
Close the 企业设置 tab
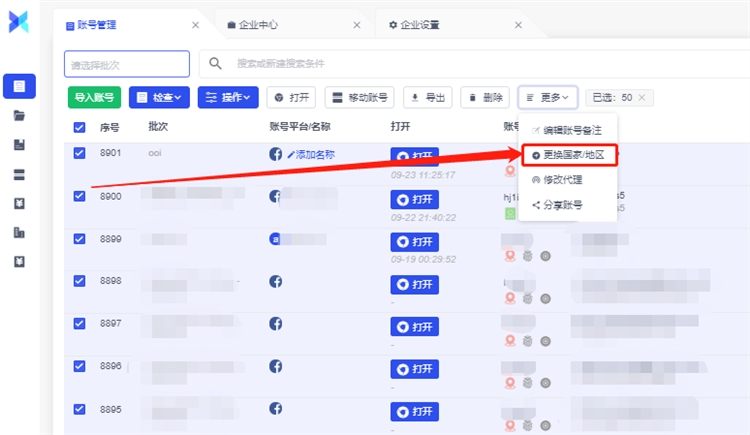click(x=518, y=25)
